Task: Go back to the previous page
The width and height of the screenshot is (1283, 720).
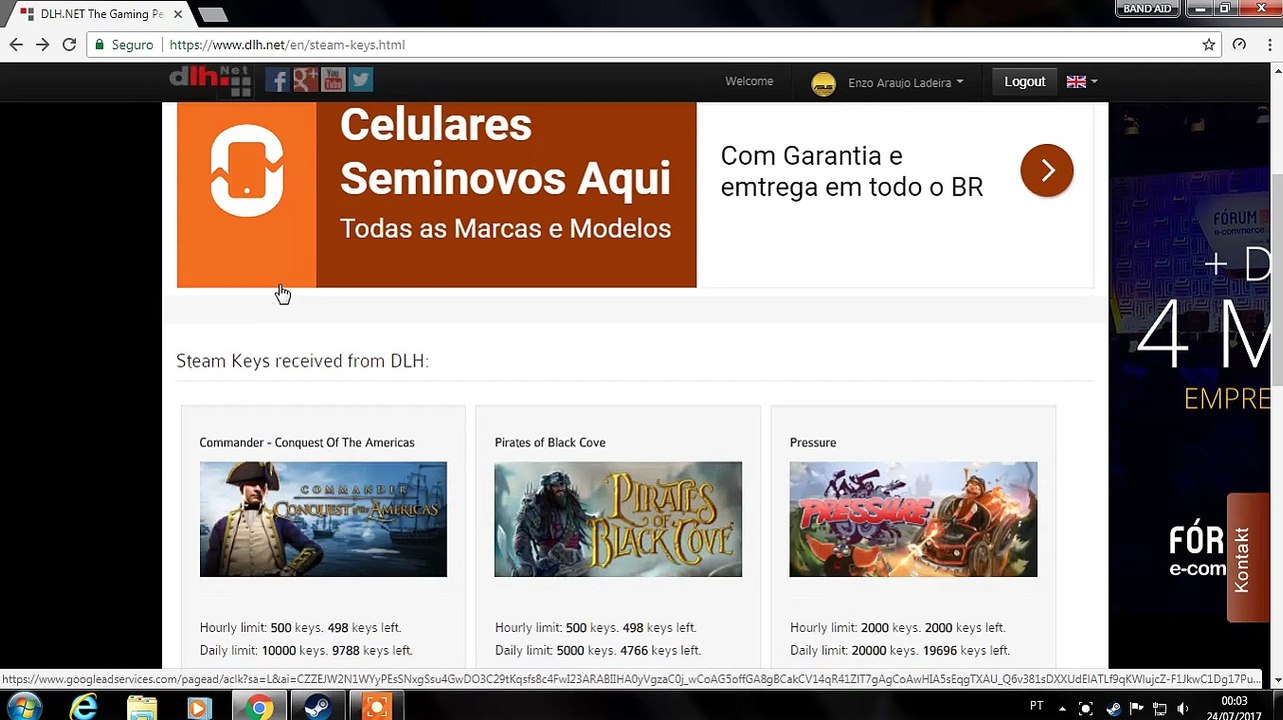Action: [x=16, y=45]
